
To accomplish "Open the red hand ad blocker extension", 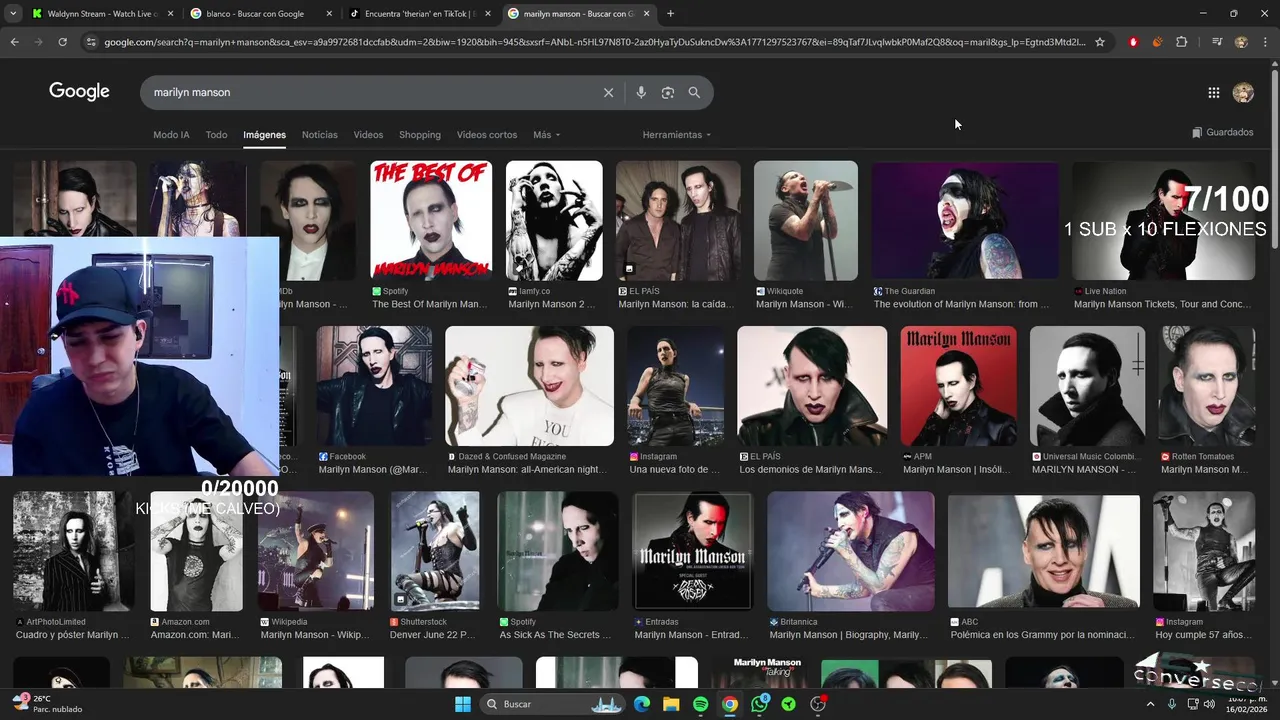I will 1133,42.
